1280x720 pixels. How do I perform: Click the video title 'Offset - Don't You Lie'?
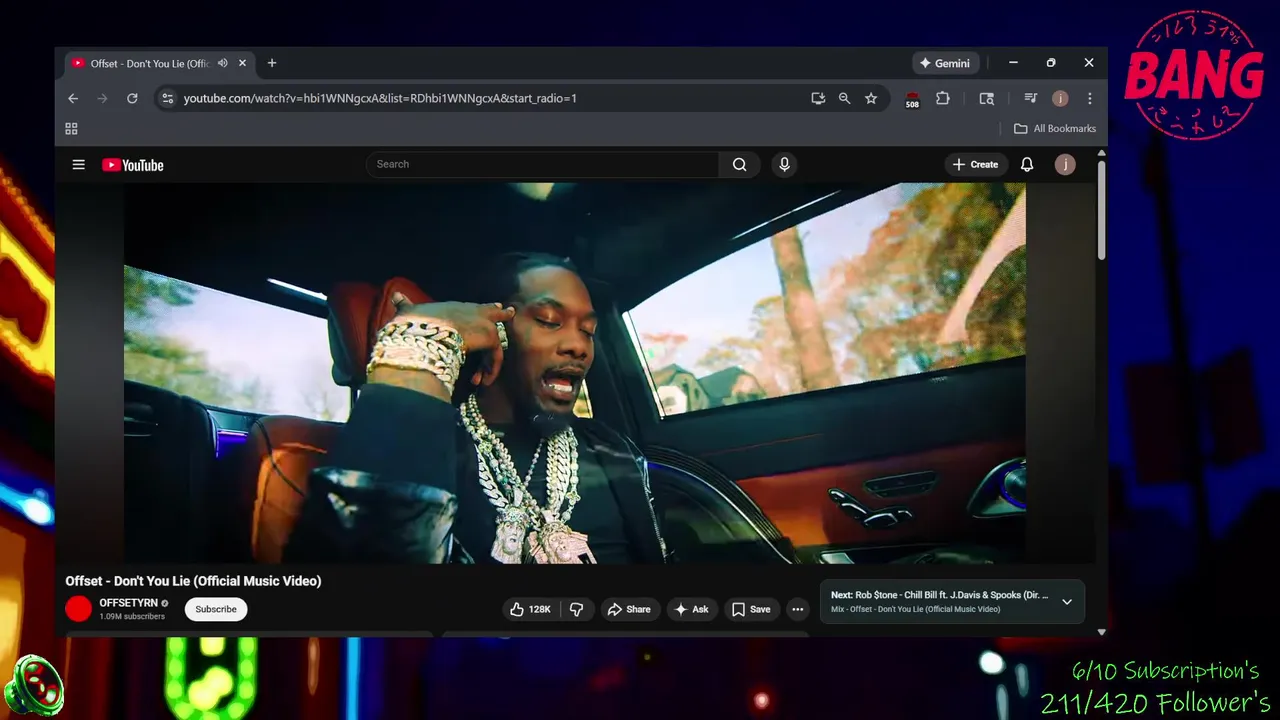pos(193,581)
